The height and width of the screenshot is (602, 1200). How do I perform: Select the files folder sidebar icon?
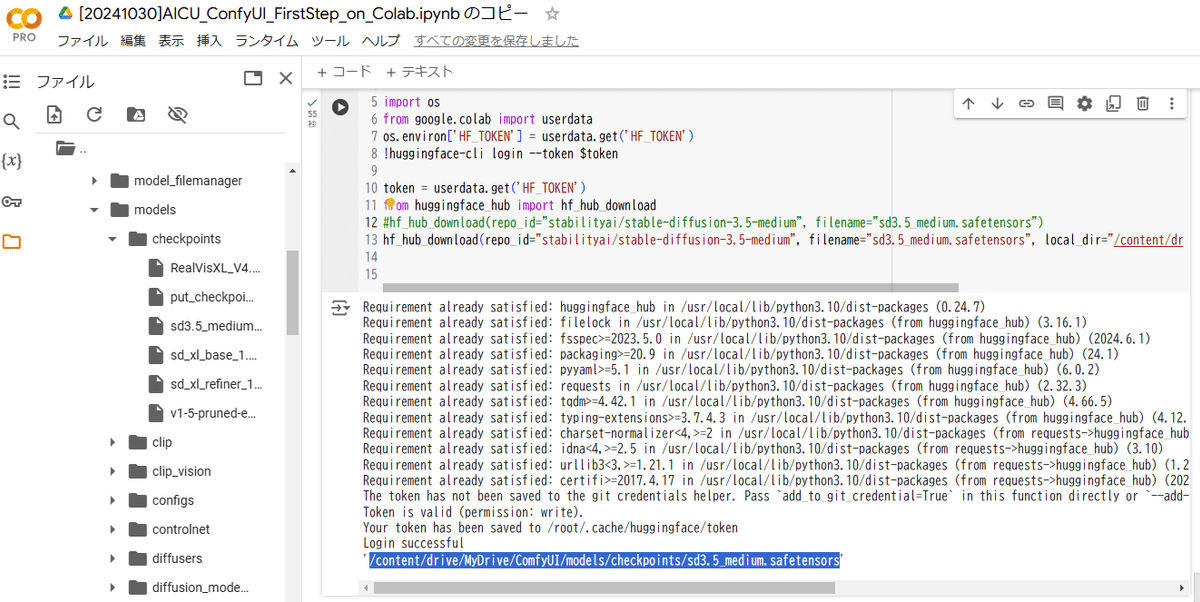click(x=12, y=241)
